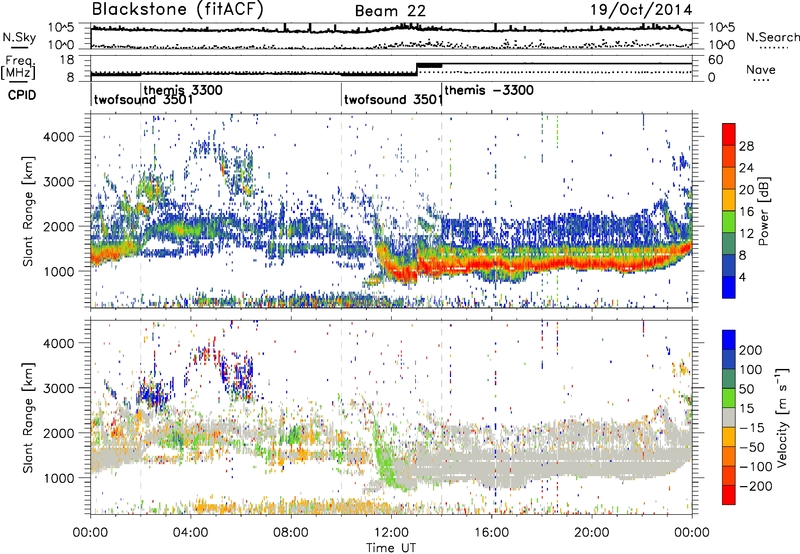Select the 28 label on Power colorbar
Image resolution: width=800 pixels, height=554 pixels.
click(x=746, y=146)
